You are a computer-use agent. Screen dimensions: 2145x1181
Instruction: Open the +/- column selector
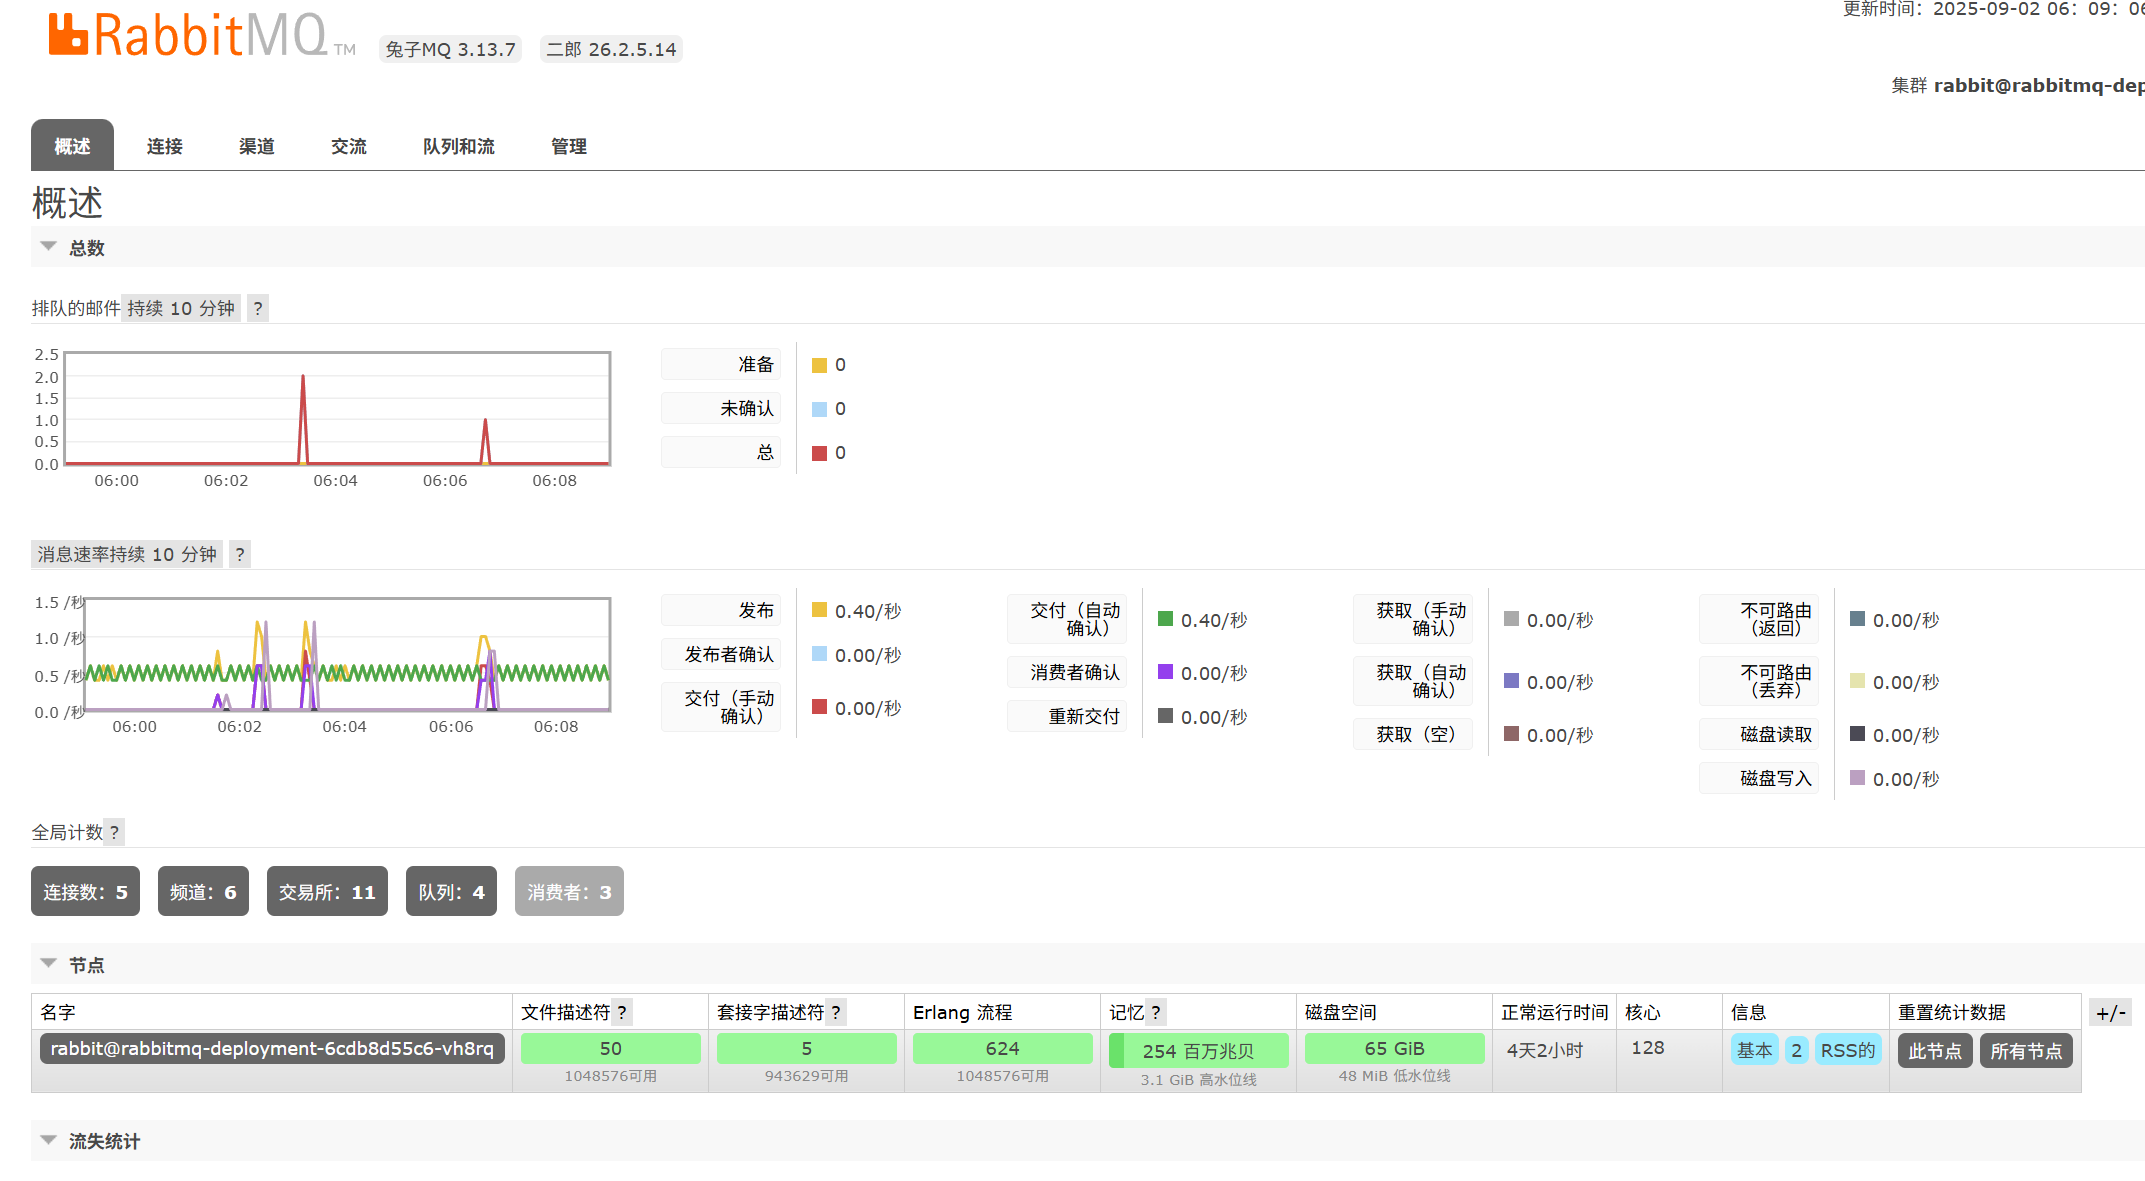coord(2110,1011)
